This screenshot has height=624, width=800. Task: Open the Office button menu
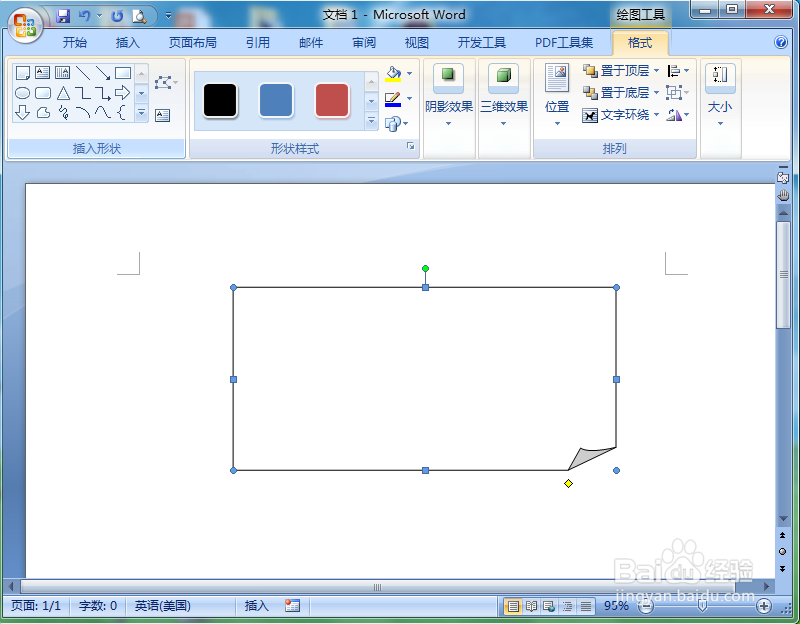coord(24,26)
